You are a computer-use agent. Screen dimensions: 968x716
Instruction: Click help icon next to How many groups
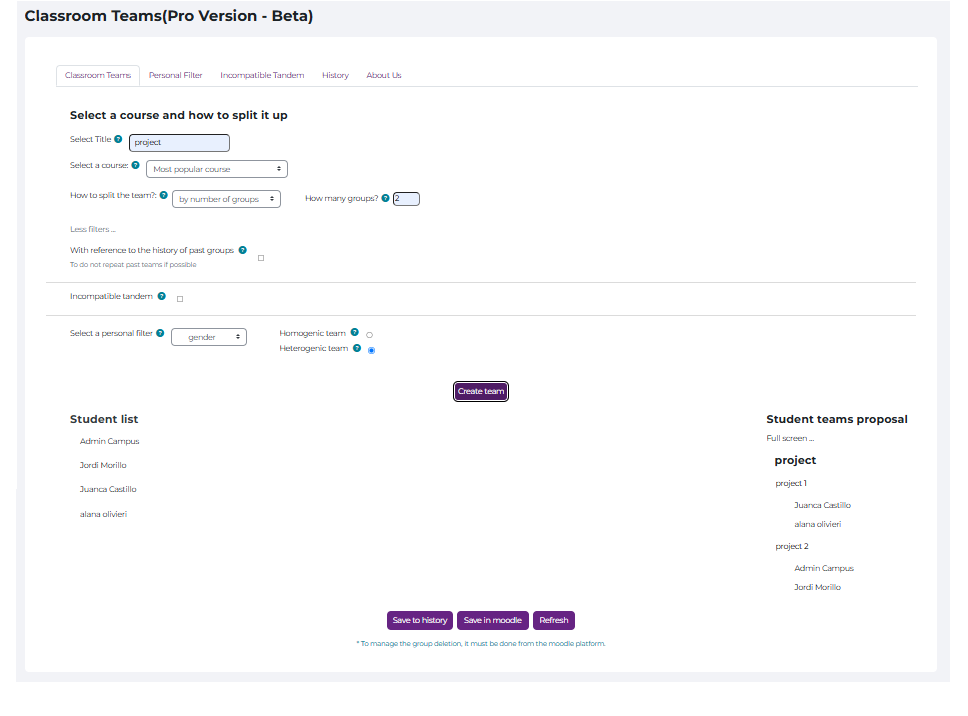(x=386, y=198)
